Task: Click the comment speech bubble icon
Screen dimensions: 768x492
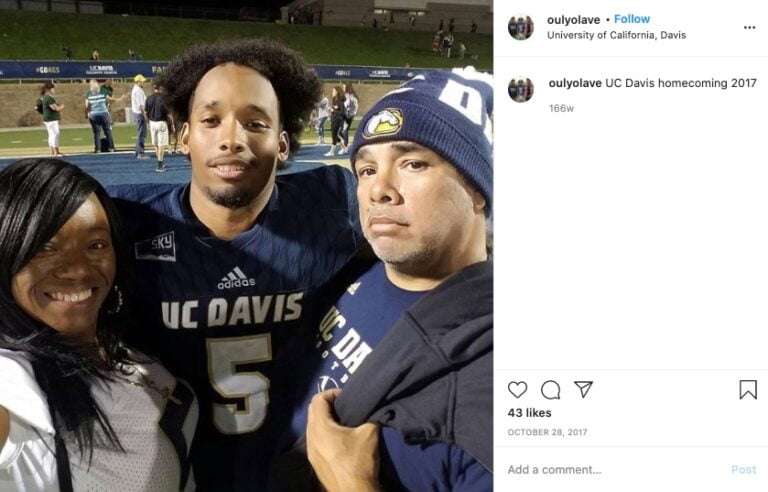Action: pyautogui.click(x=550, y=390)
